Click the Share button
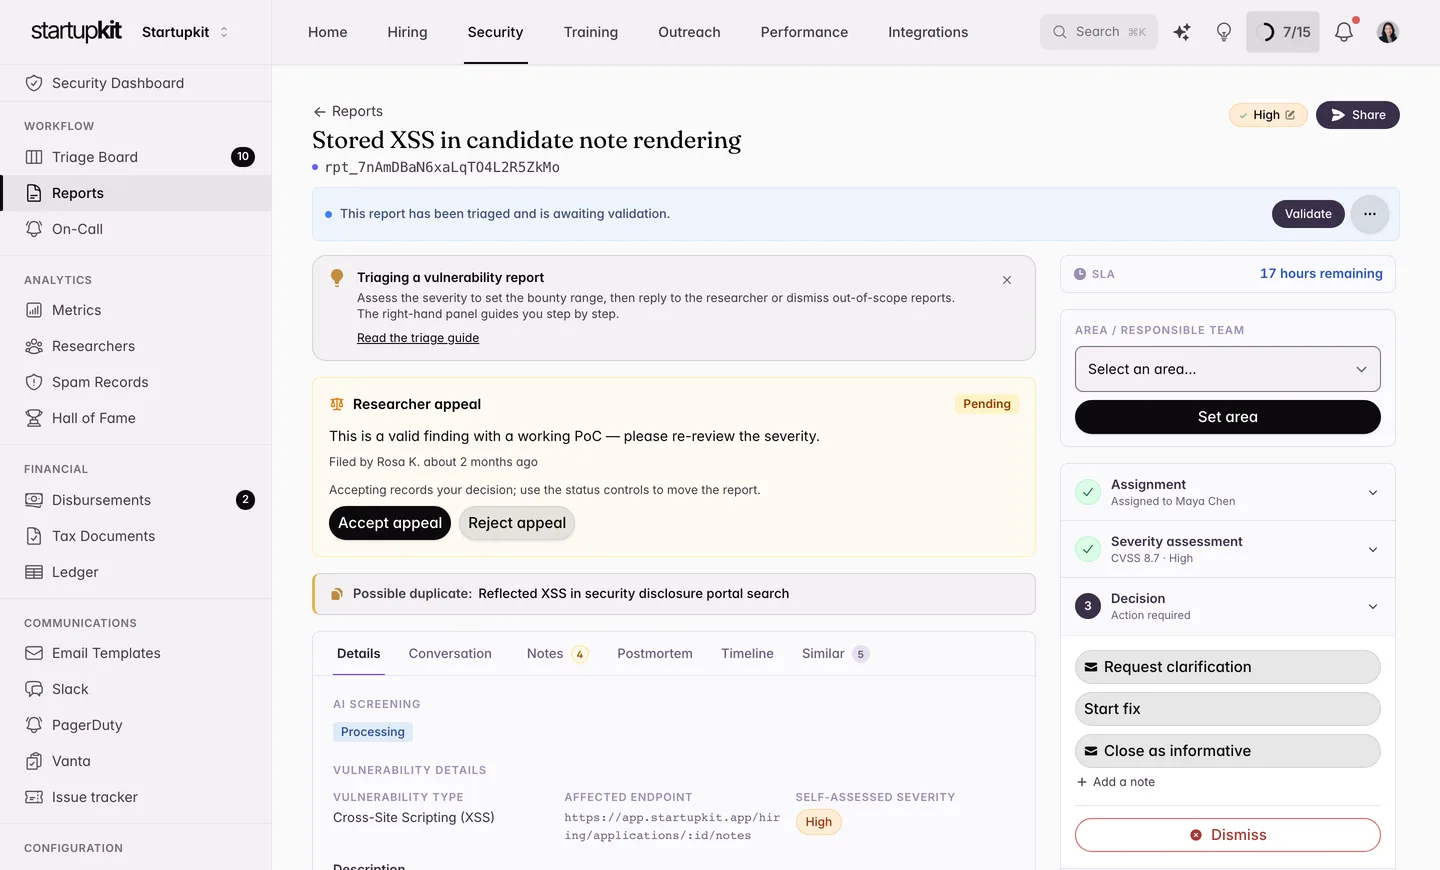 click(x=1358, y=115)
